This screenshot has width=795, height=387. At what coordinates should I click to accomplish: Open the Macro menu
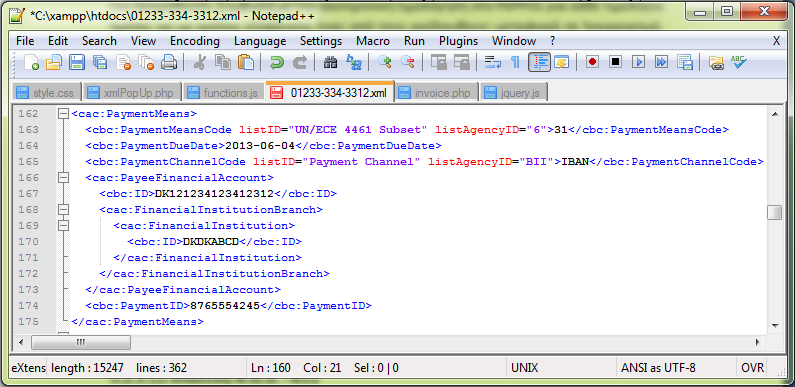(373, 41)
